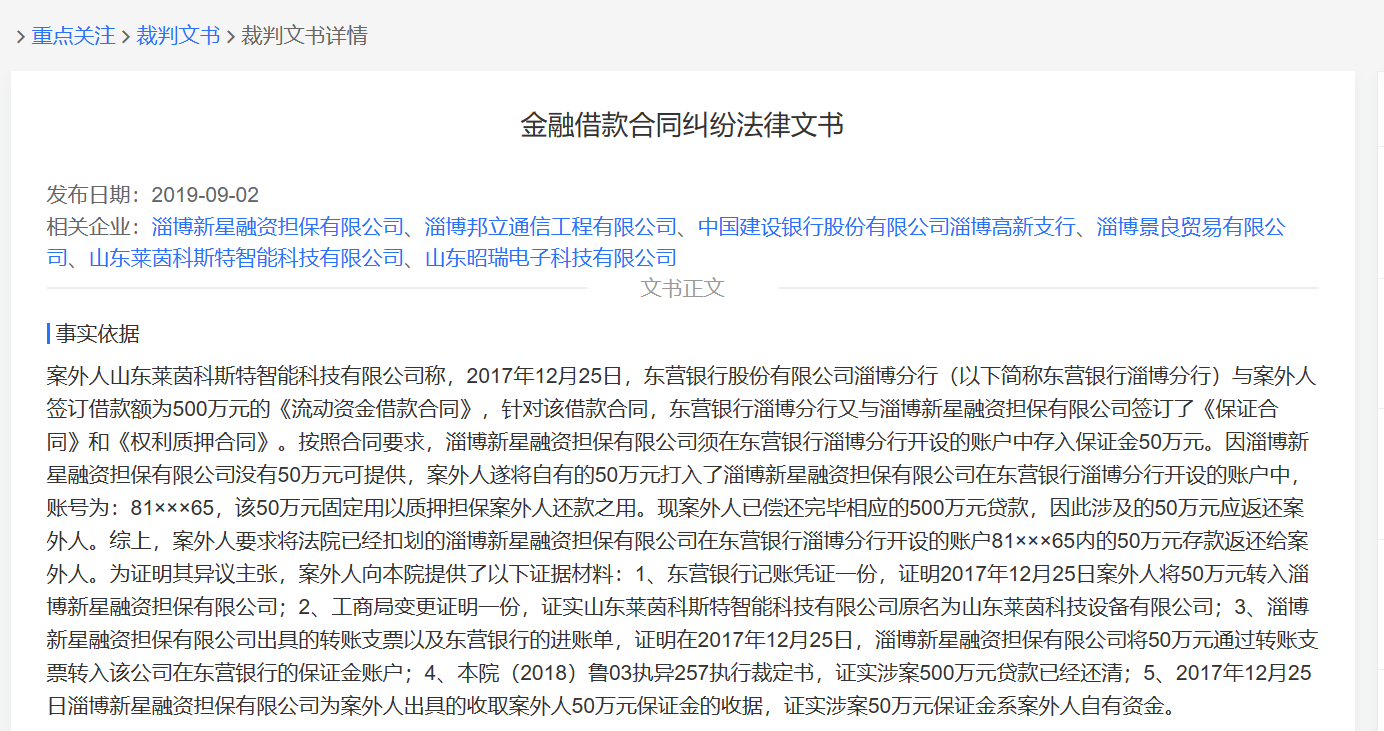Image resolution: width=1384 pixels, height=731 pixels.
Task: Click the breadcrumb chevron before 重点关注
Action: coord(20,37)
